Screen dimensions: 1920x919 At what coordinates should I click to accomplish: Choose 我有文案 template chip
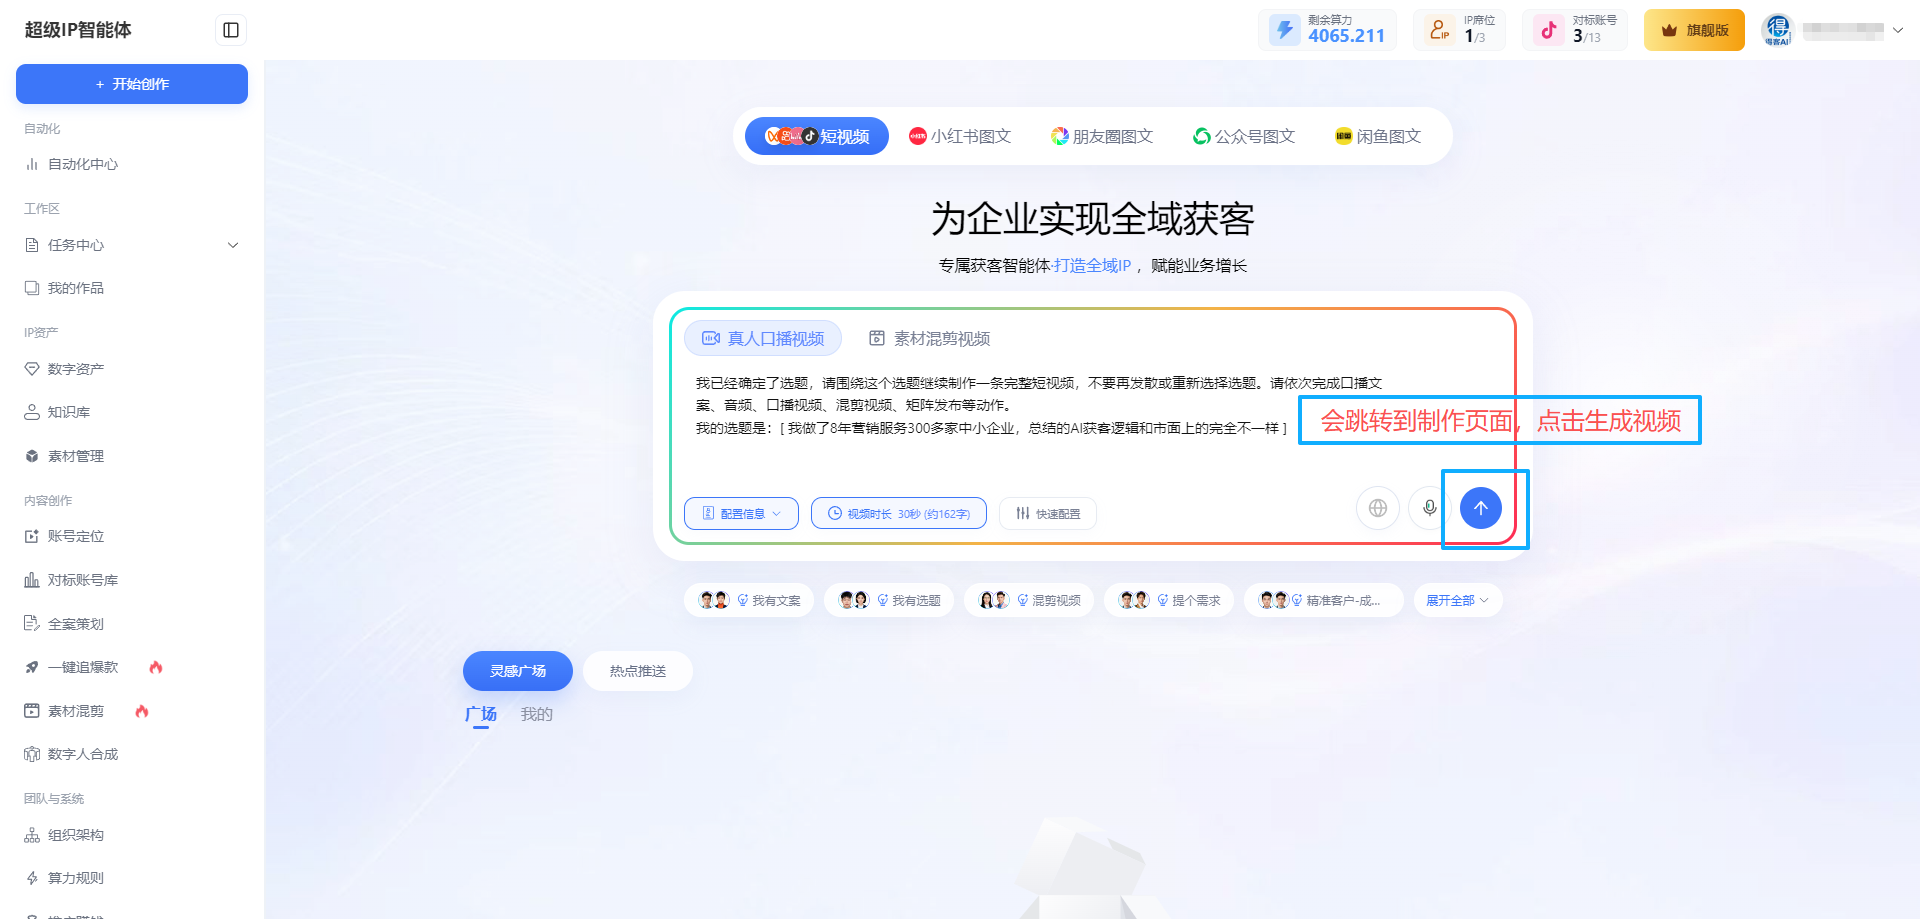(x=749, y=600)
